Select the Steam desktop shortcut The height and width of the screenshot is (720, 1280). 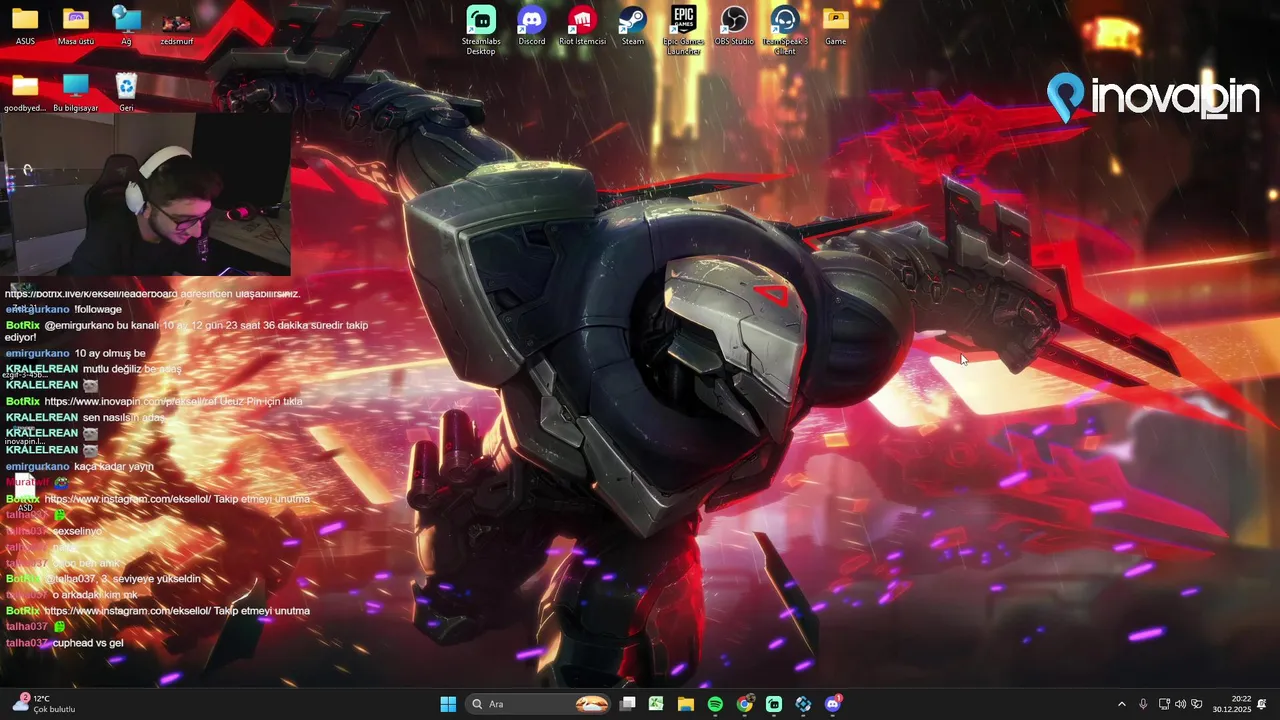coord(633,26)
